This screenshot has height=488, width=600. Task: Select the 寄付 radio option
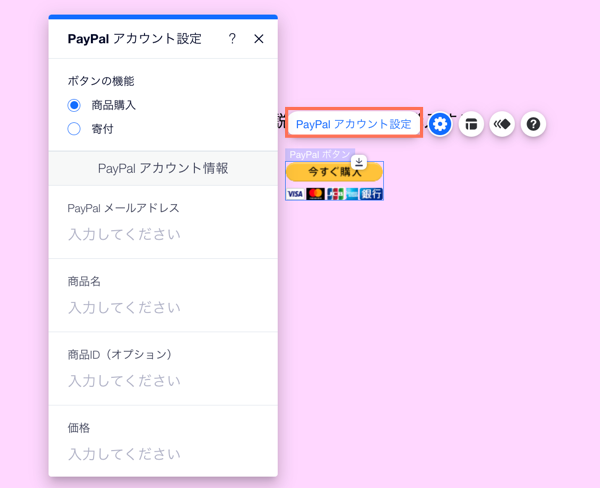pyautogui.click(x=74, y=129)
